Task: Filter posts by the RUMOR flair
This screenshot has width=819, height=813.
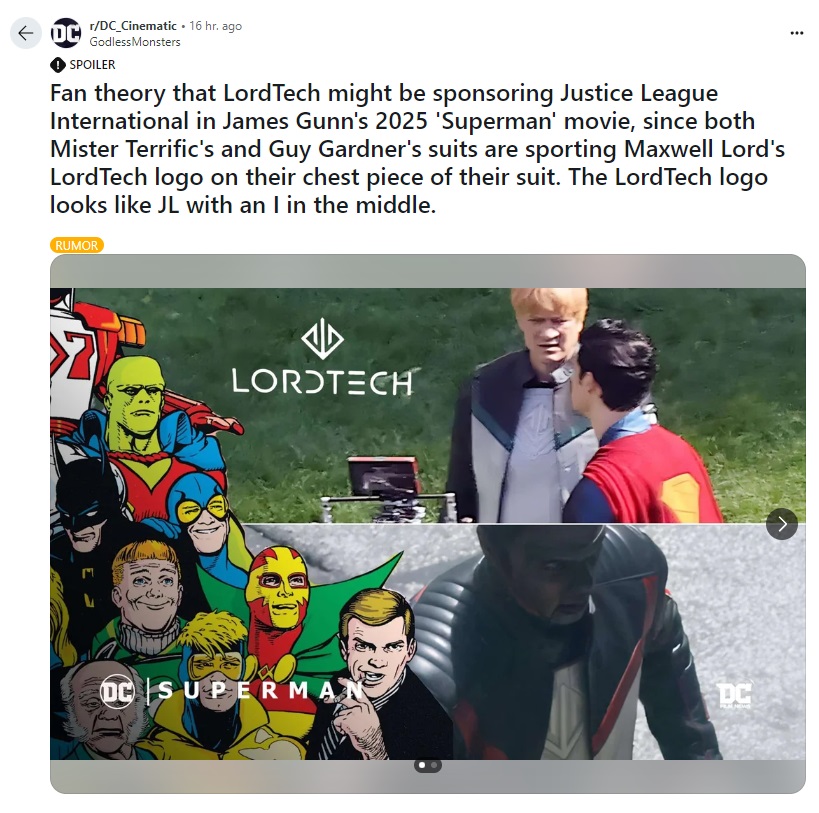Action: (x=77, y=245)
